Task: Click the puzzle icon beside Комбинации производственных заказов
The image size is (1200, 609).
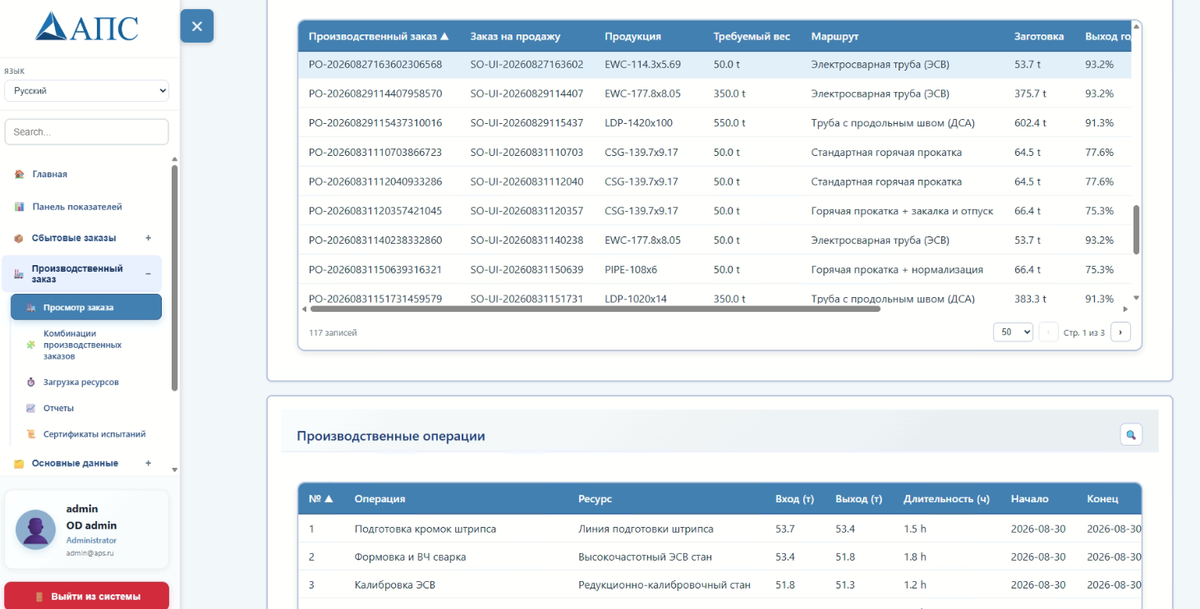Action: pos(31,344)
